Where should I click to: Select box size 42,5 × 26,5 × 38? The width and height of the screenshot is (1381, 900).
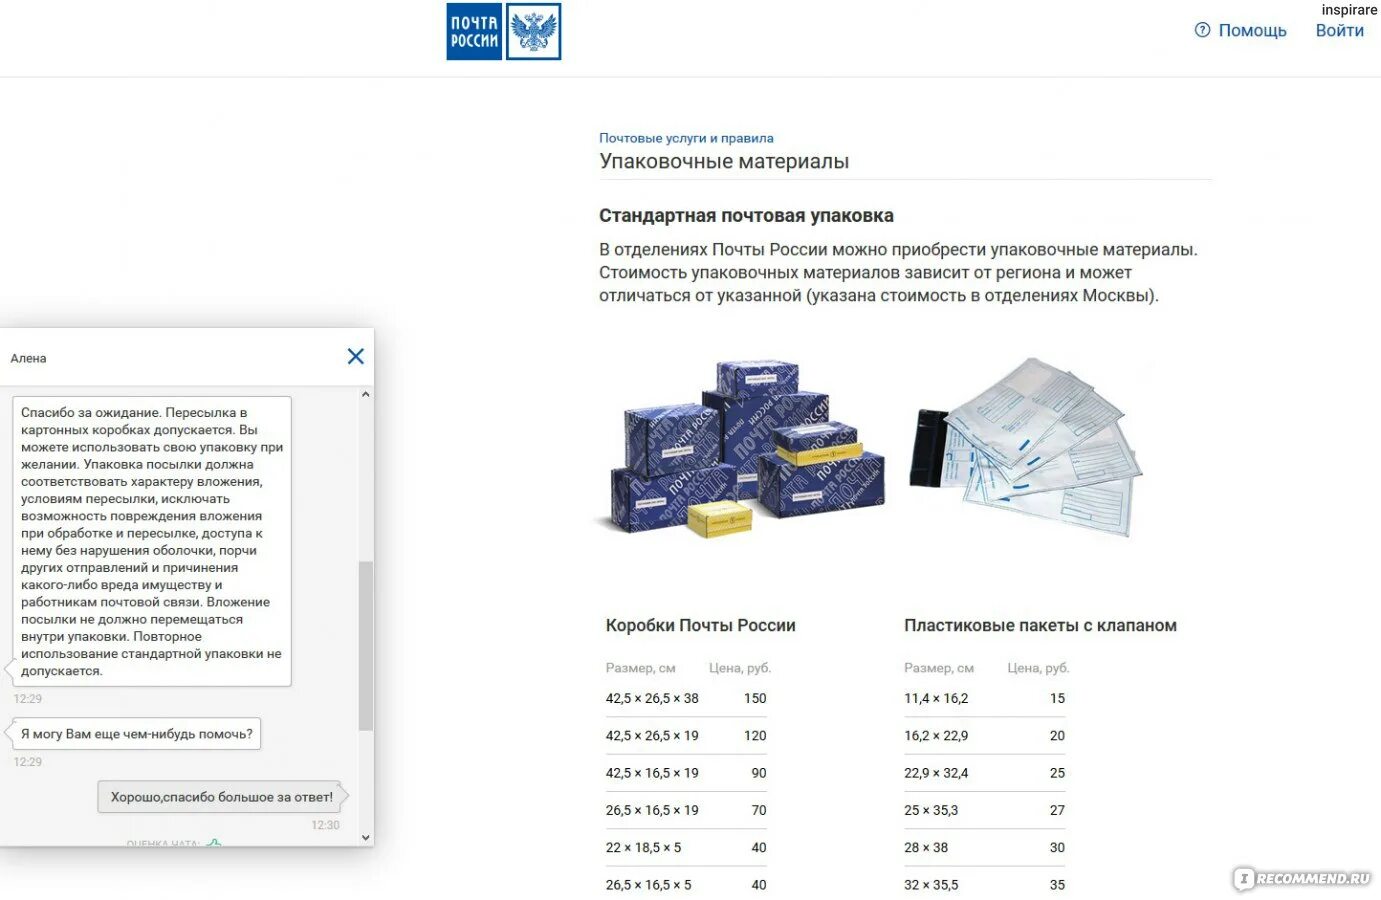(652, 699)
